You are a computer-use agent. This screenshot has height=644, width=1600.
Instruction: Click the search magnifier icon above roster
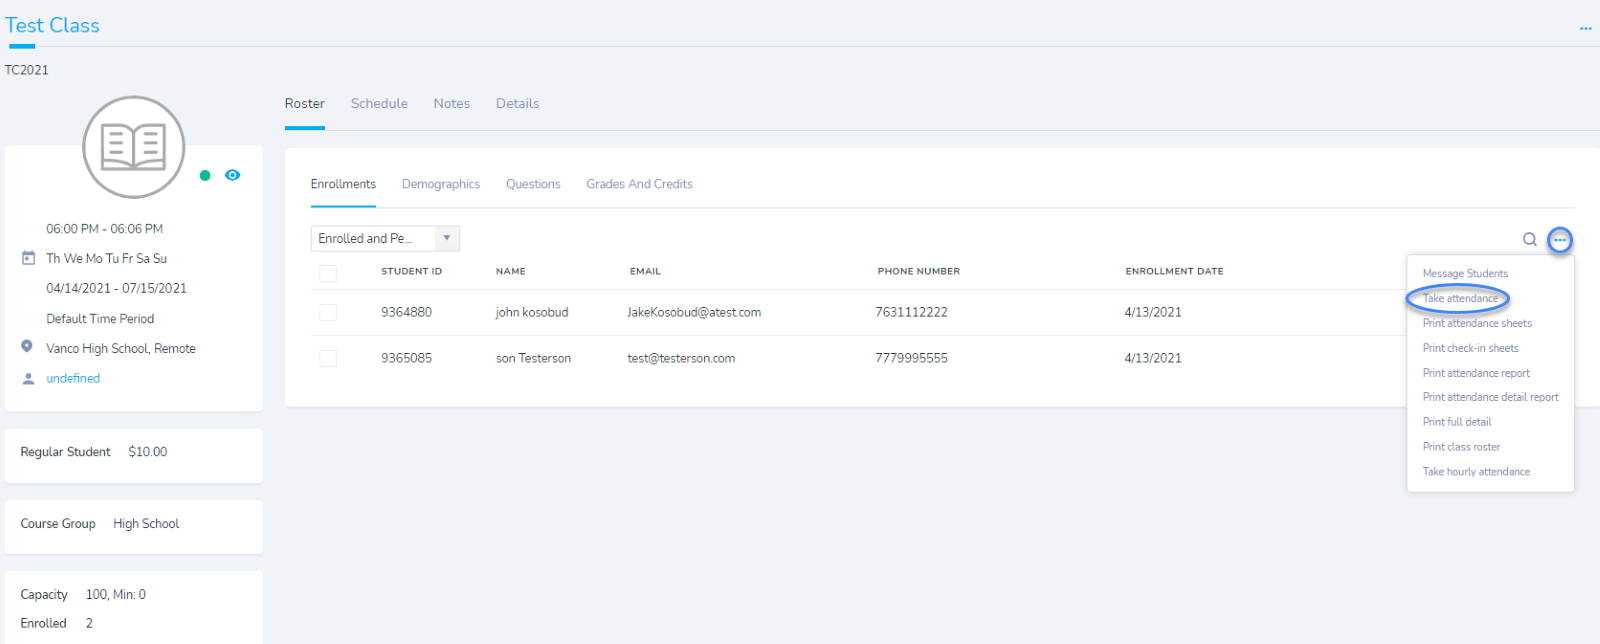point(1529,239)
